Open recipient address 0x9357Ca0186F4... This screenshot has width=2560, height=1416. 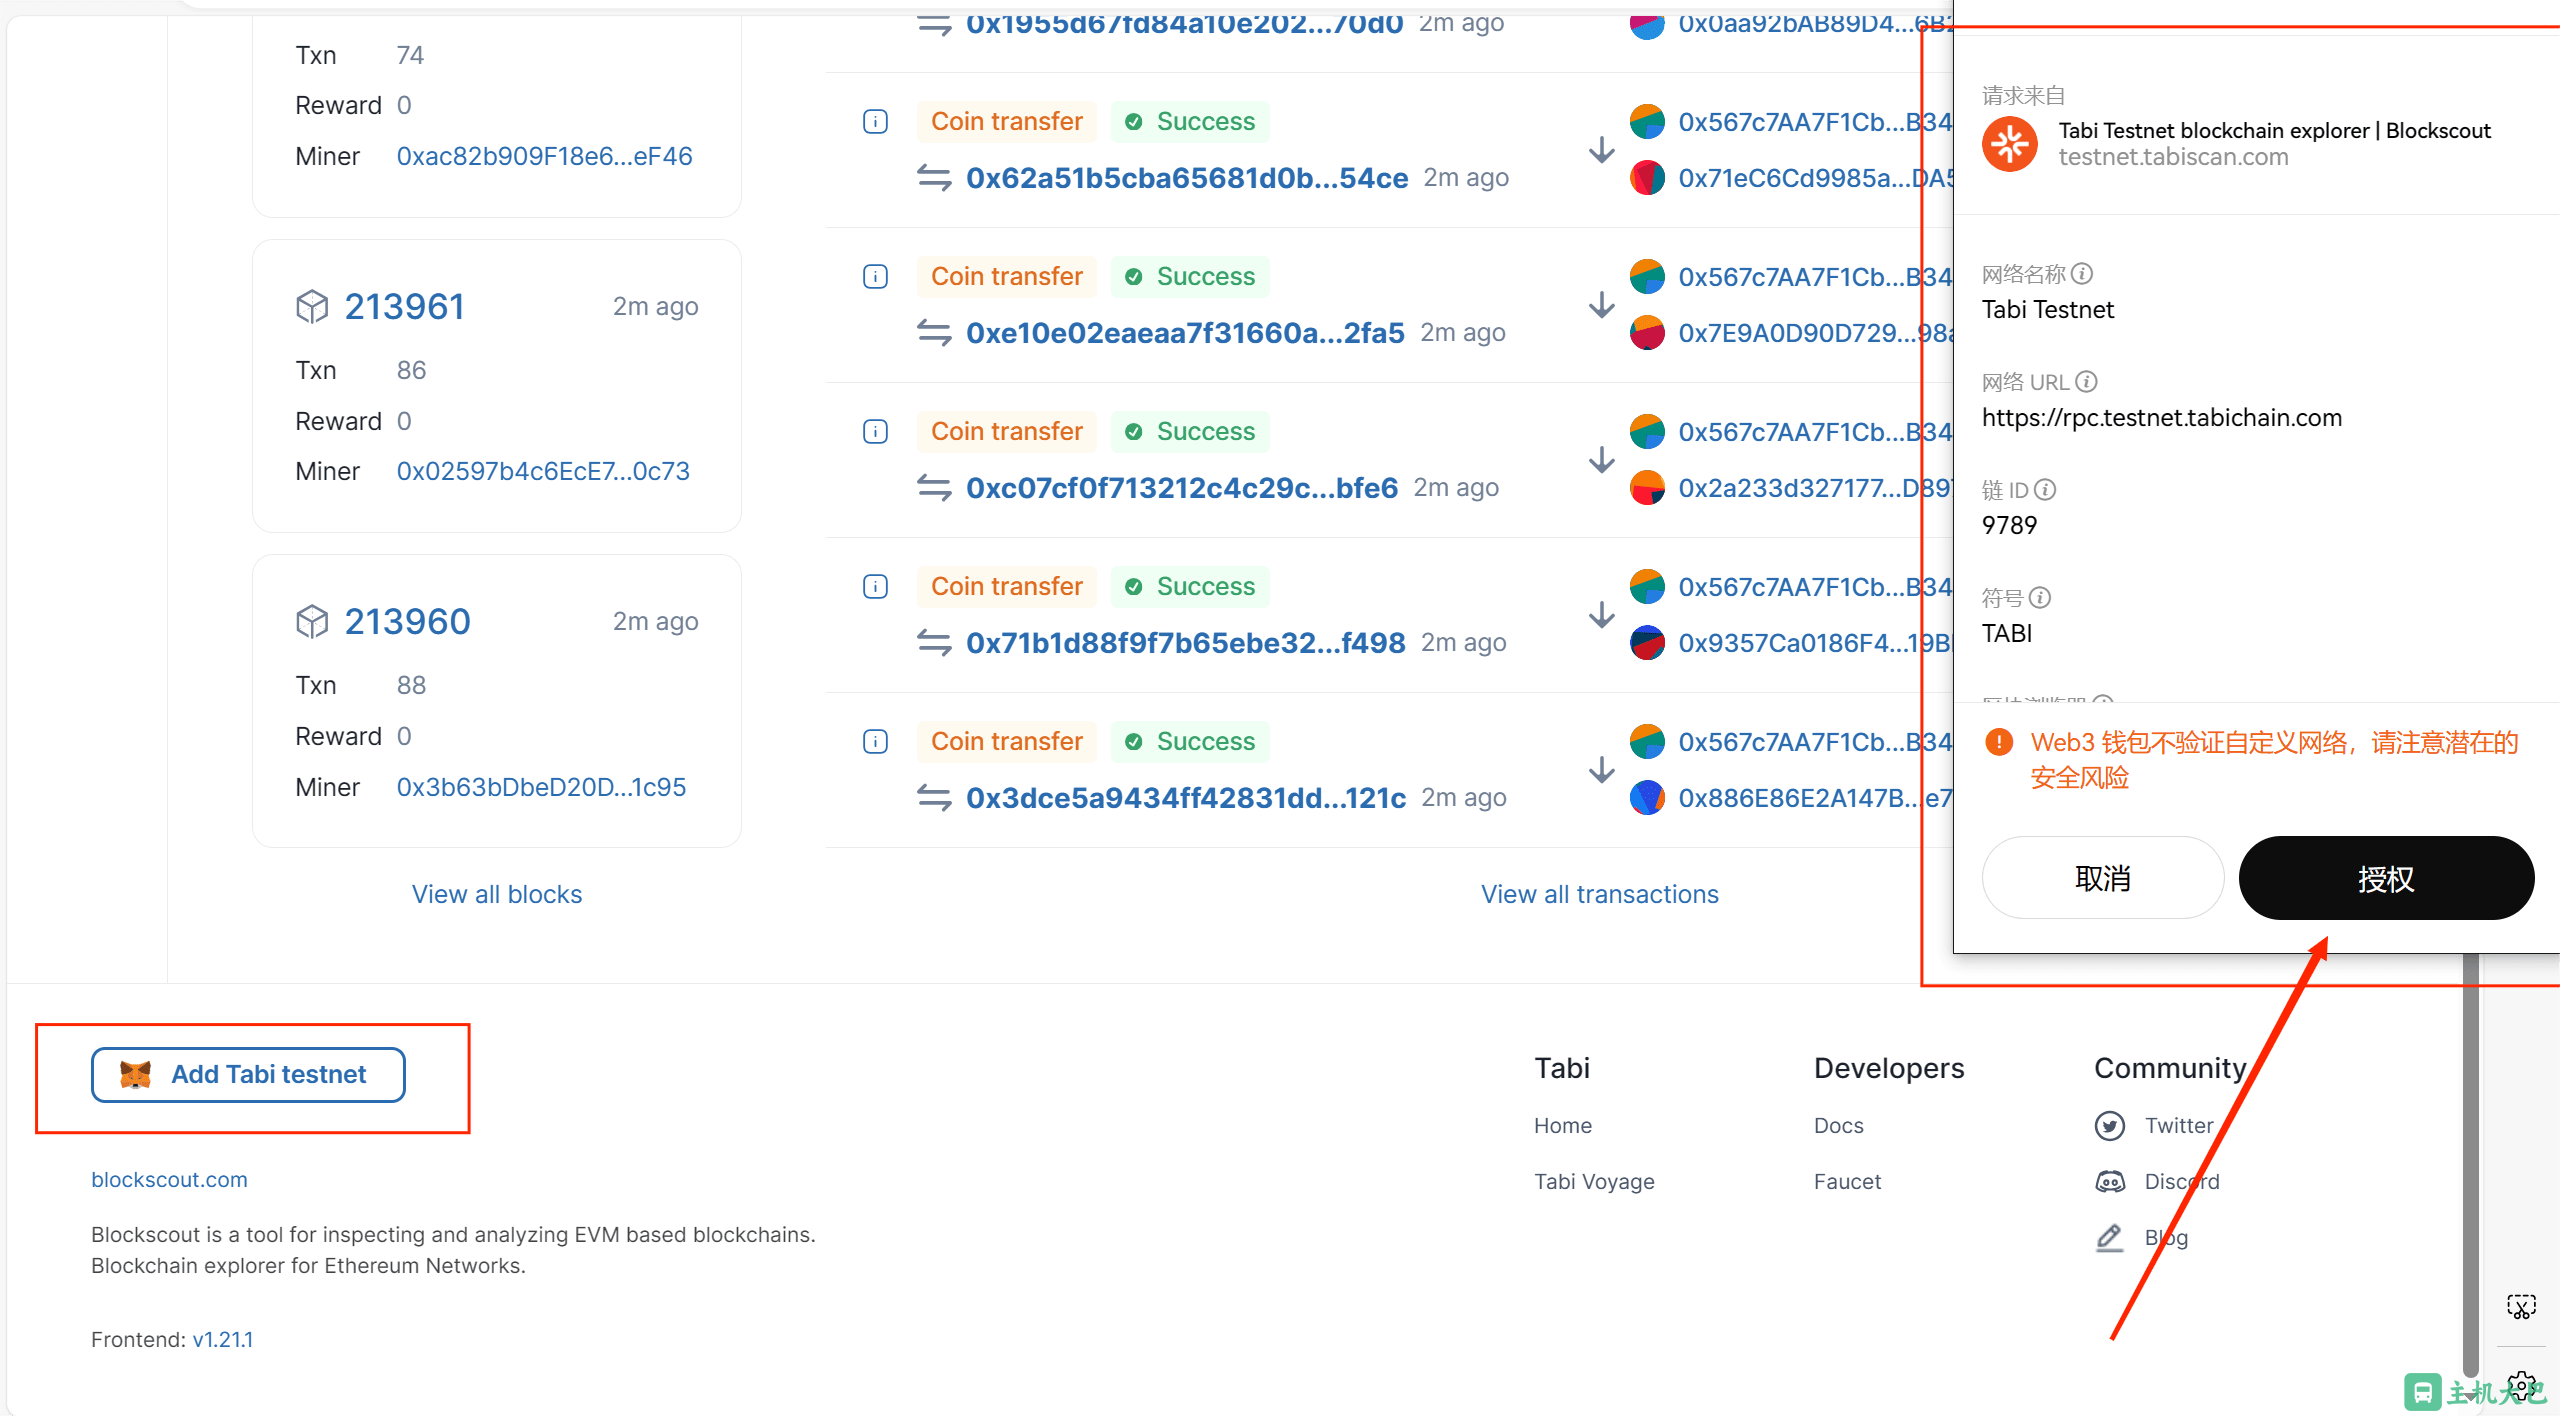coord(1815,643)
